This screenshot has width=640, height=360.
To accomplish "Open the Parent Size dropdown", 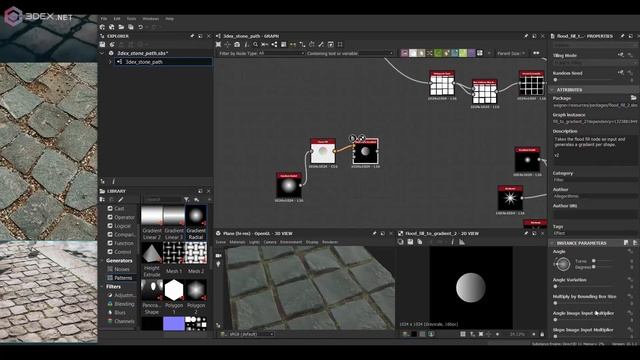I will pyautogui.click(x=511, y=53).
